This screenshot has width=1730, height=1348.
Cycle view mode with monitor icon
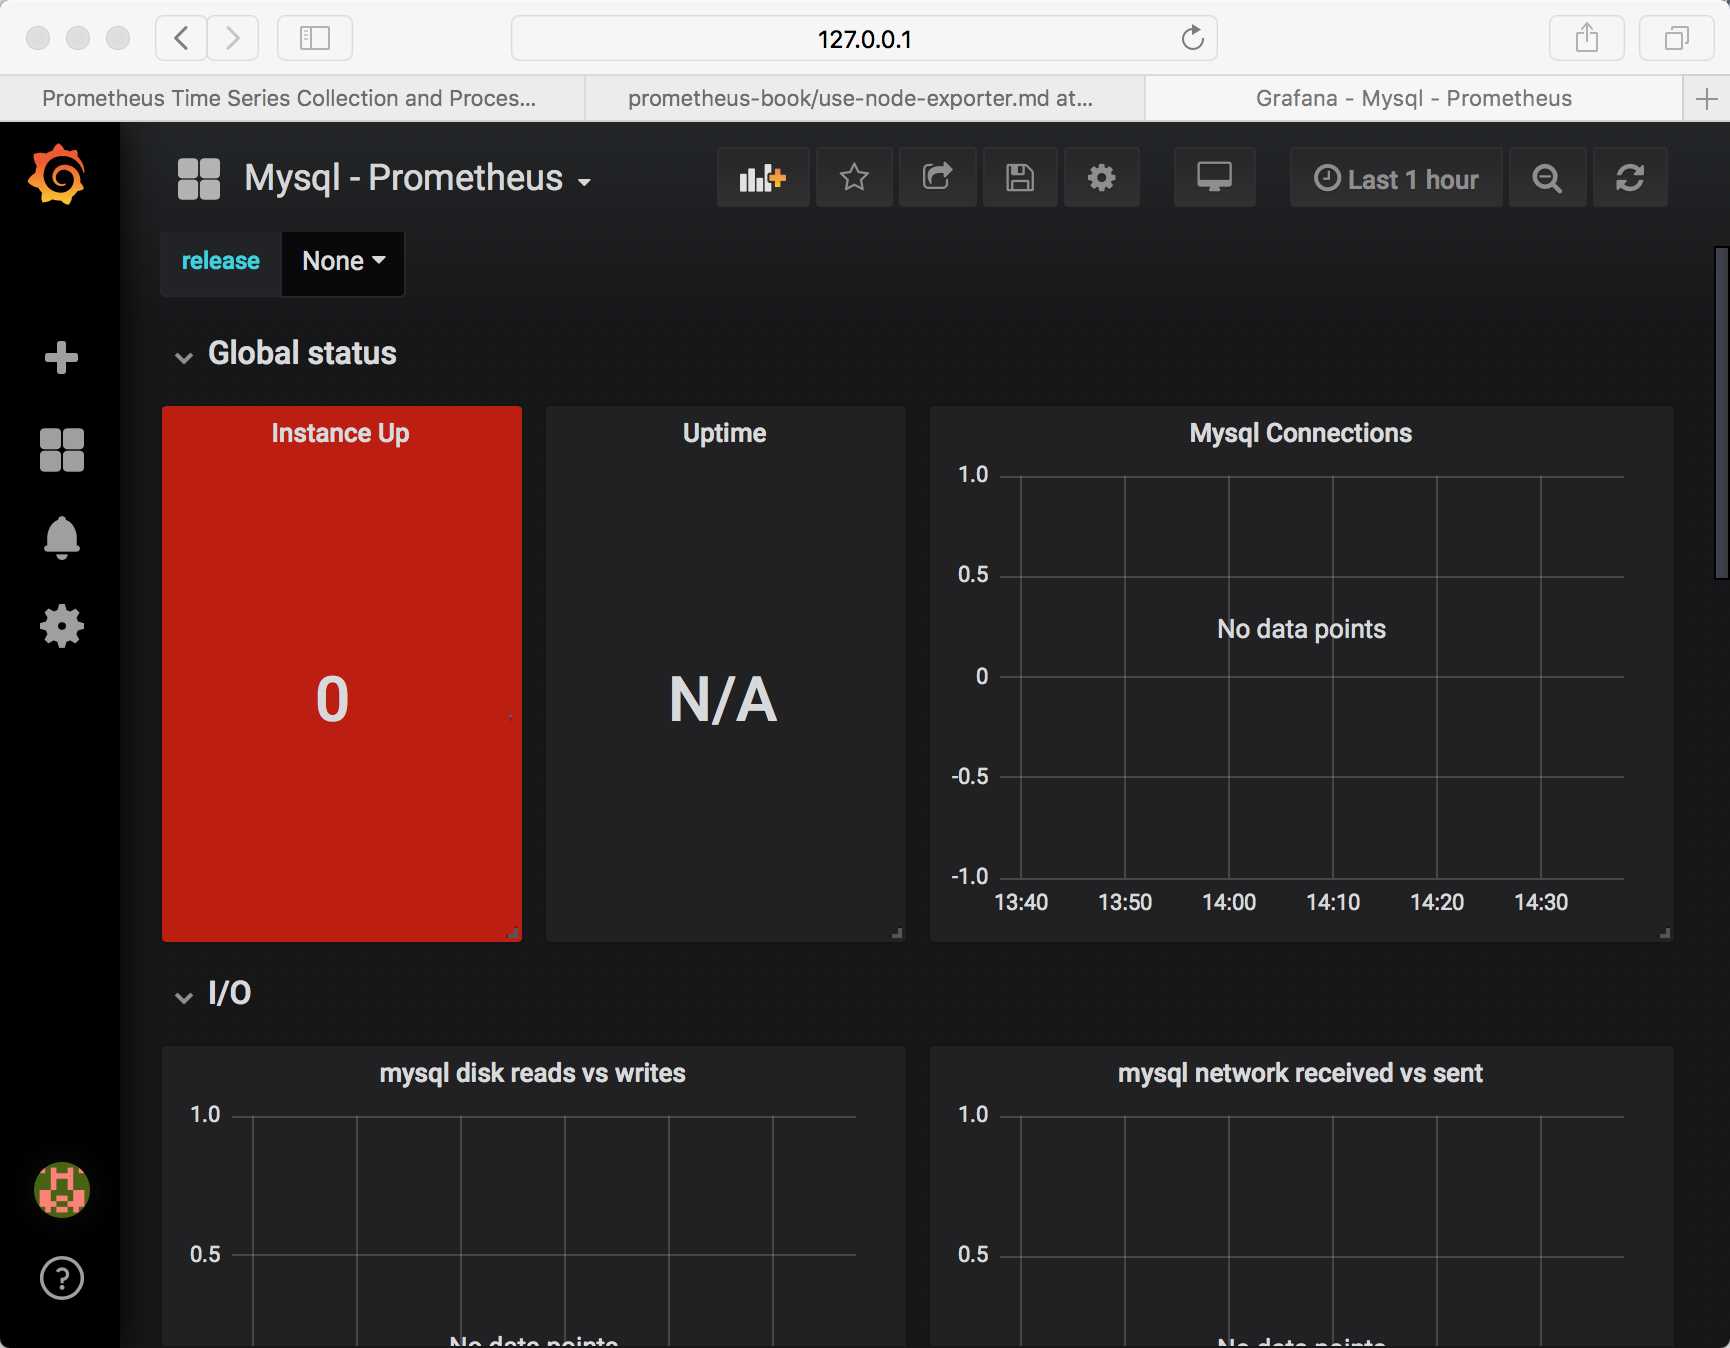tap(1214, 178)
